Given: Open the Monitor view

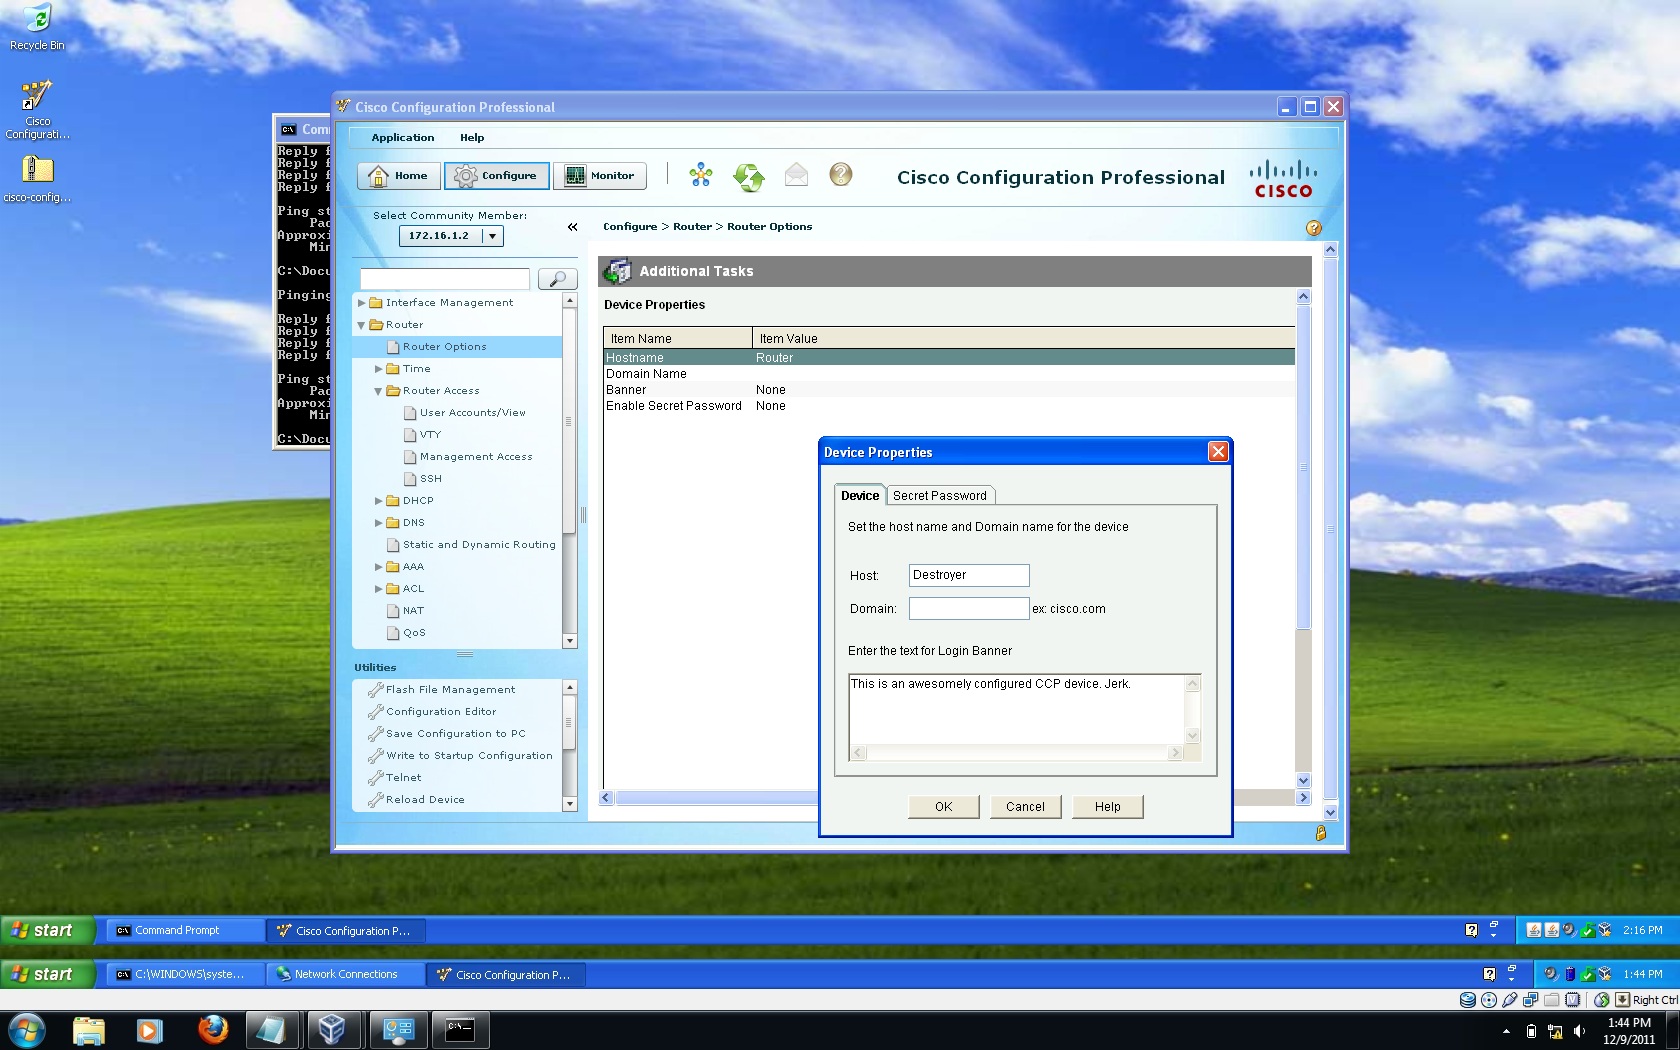Looking at the screenshot, I should coord(599,176).
